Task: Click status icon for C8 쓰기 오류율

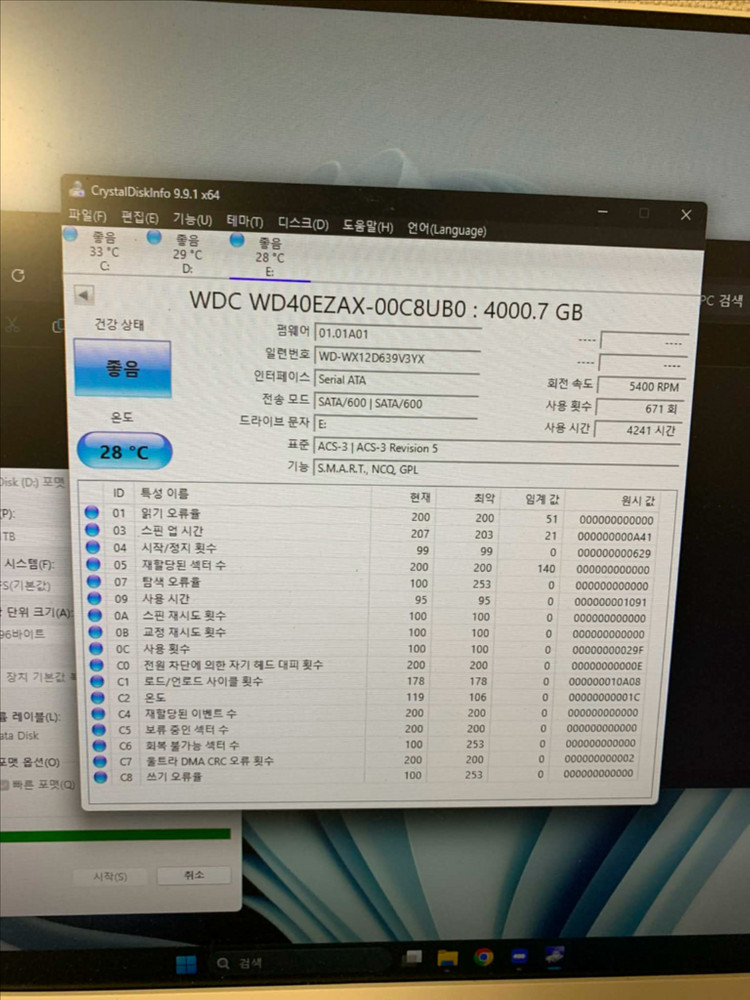Action: point(100,777)
